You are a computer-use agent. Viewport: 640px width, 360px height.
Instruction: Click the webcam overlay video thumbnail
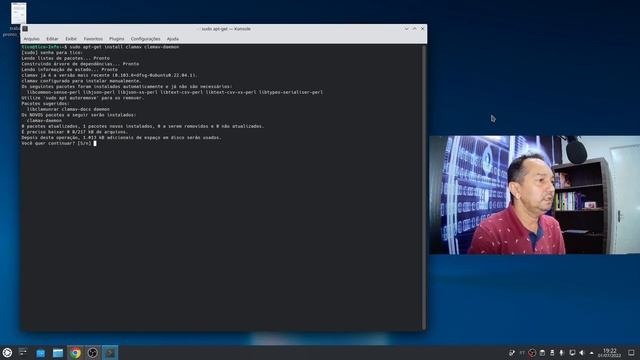coord(534,195)
